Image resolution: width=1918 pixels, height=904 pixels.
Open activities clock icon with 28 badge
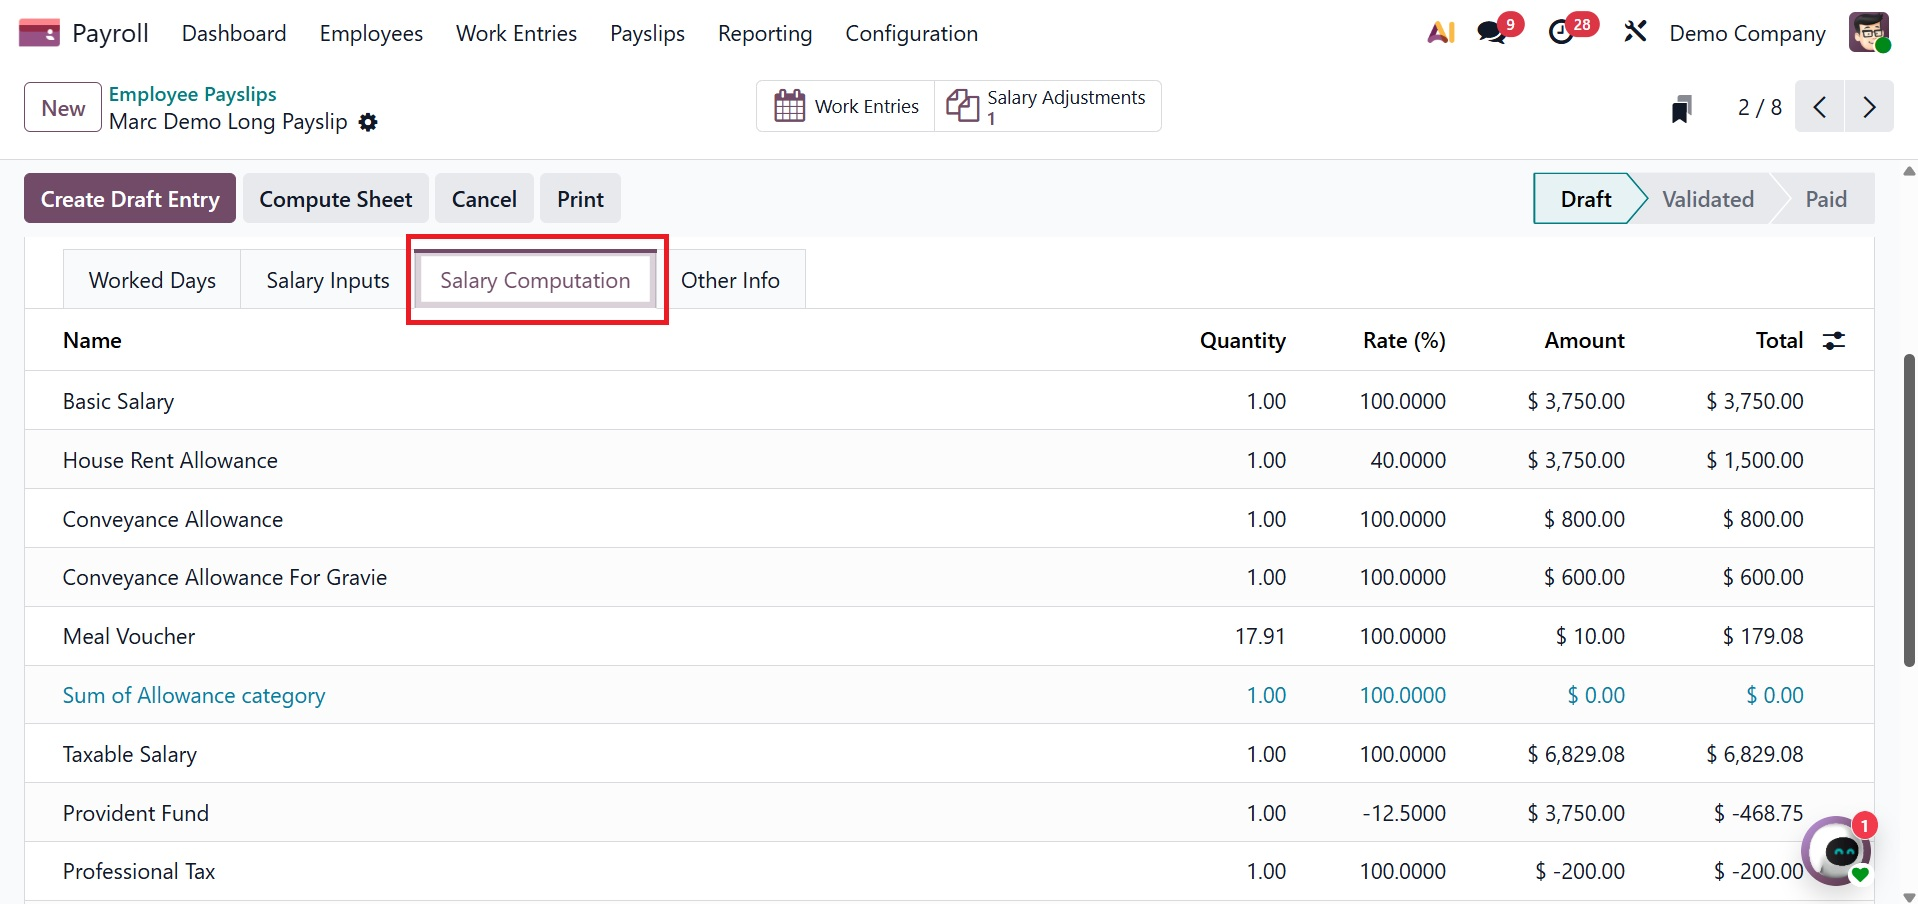[1562, 33]
